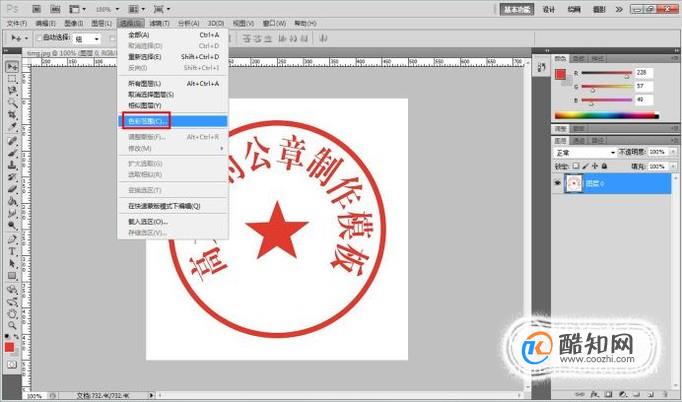Switch to the 设计 workspace
The image size is (682, 402).
coord(549,9)
